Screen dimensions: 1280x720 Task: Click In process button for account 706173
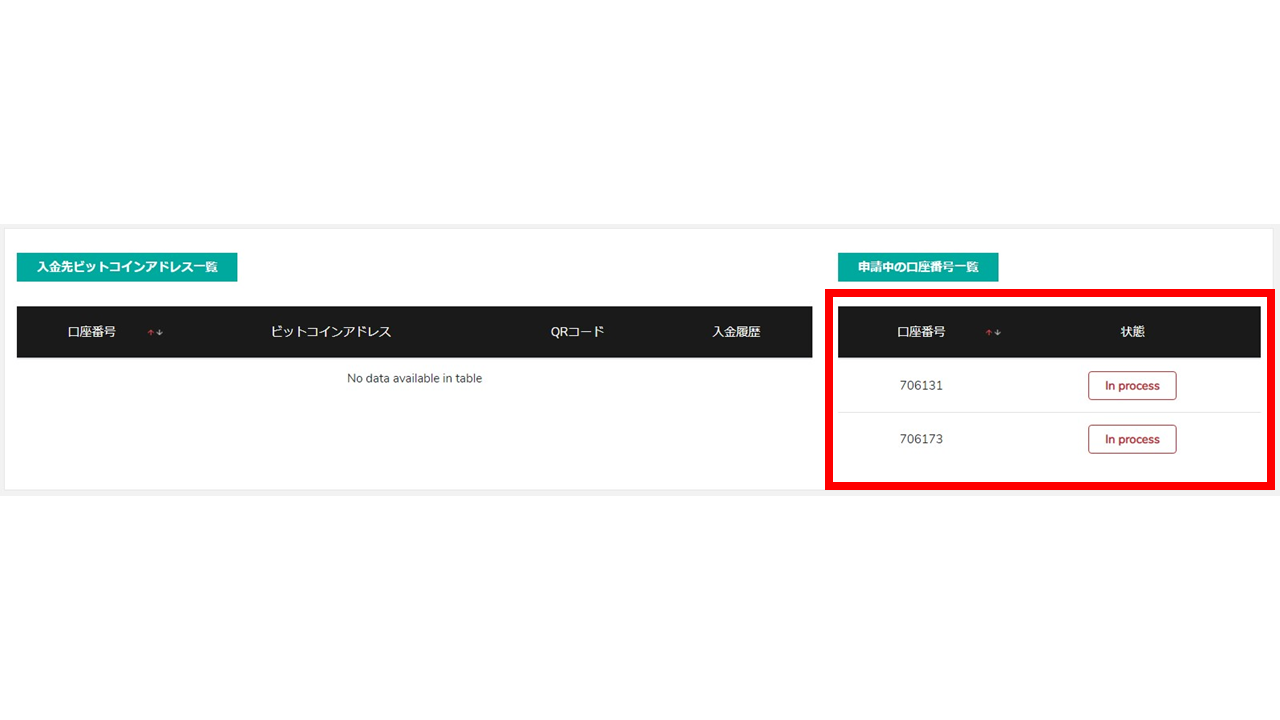tap(1132, 439)
